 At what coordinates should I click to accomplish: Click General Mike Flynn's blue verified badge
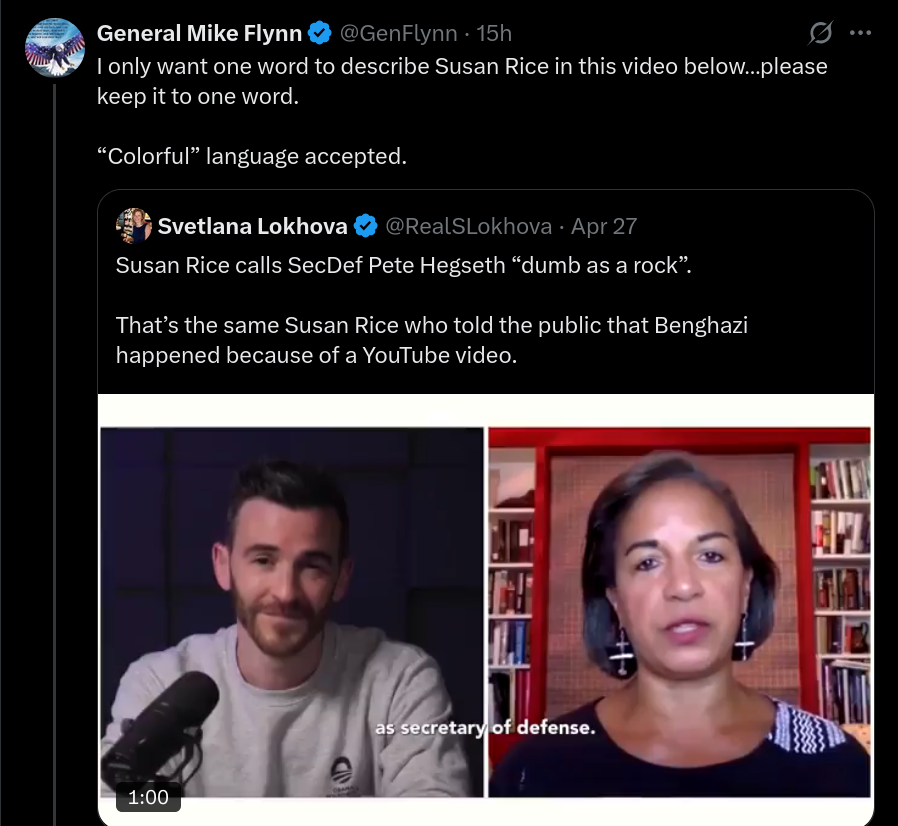coord(320,33)
